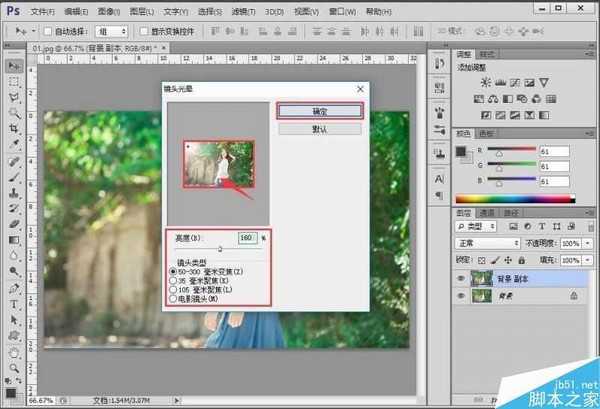
Task: Click the lens flare preview thumbnail
Action: click(217, 163)
